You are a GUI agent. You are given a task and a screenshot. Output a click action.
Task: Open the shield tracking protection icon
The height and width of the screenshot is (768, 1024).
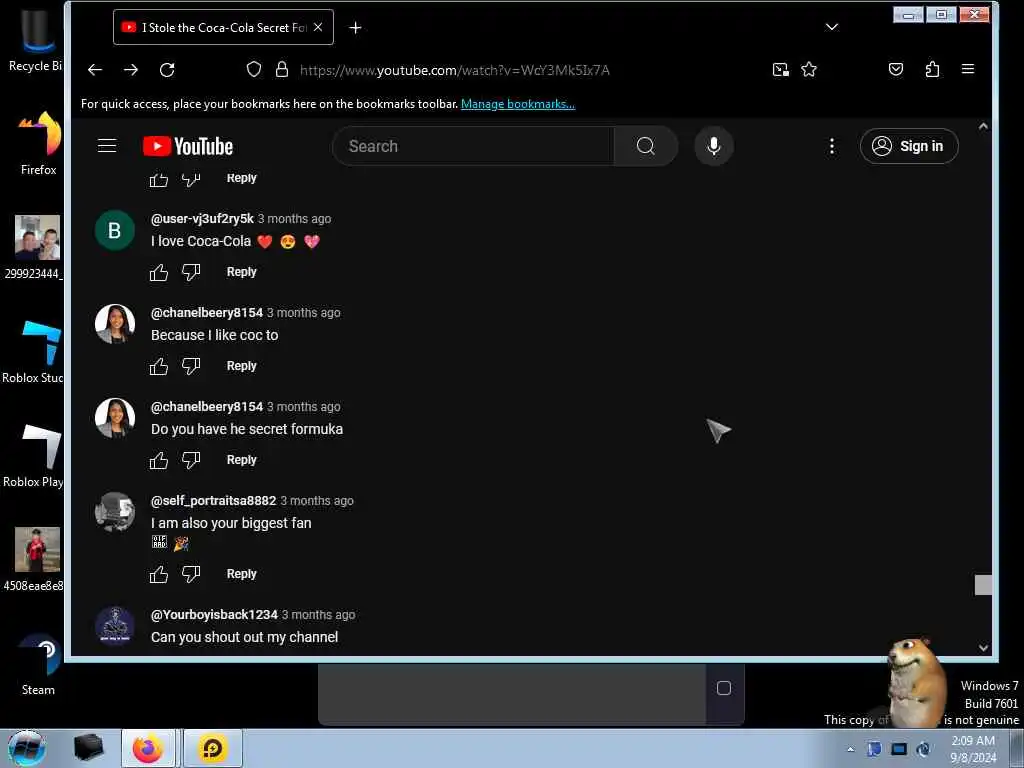point(254,69)
